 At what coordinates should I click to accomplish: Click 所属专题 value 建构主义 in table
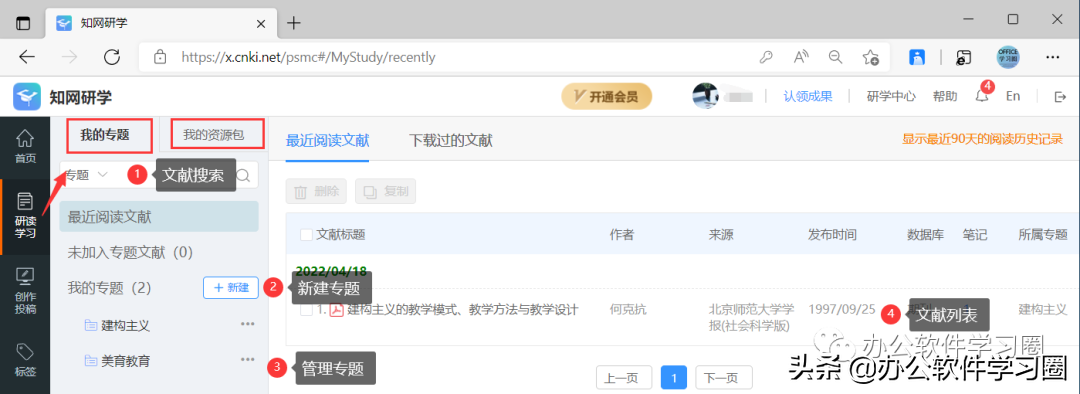[1043, 309]
